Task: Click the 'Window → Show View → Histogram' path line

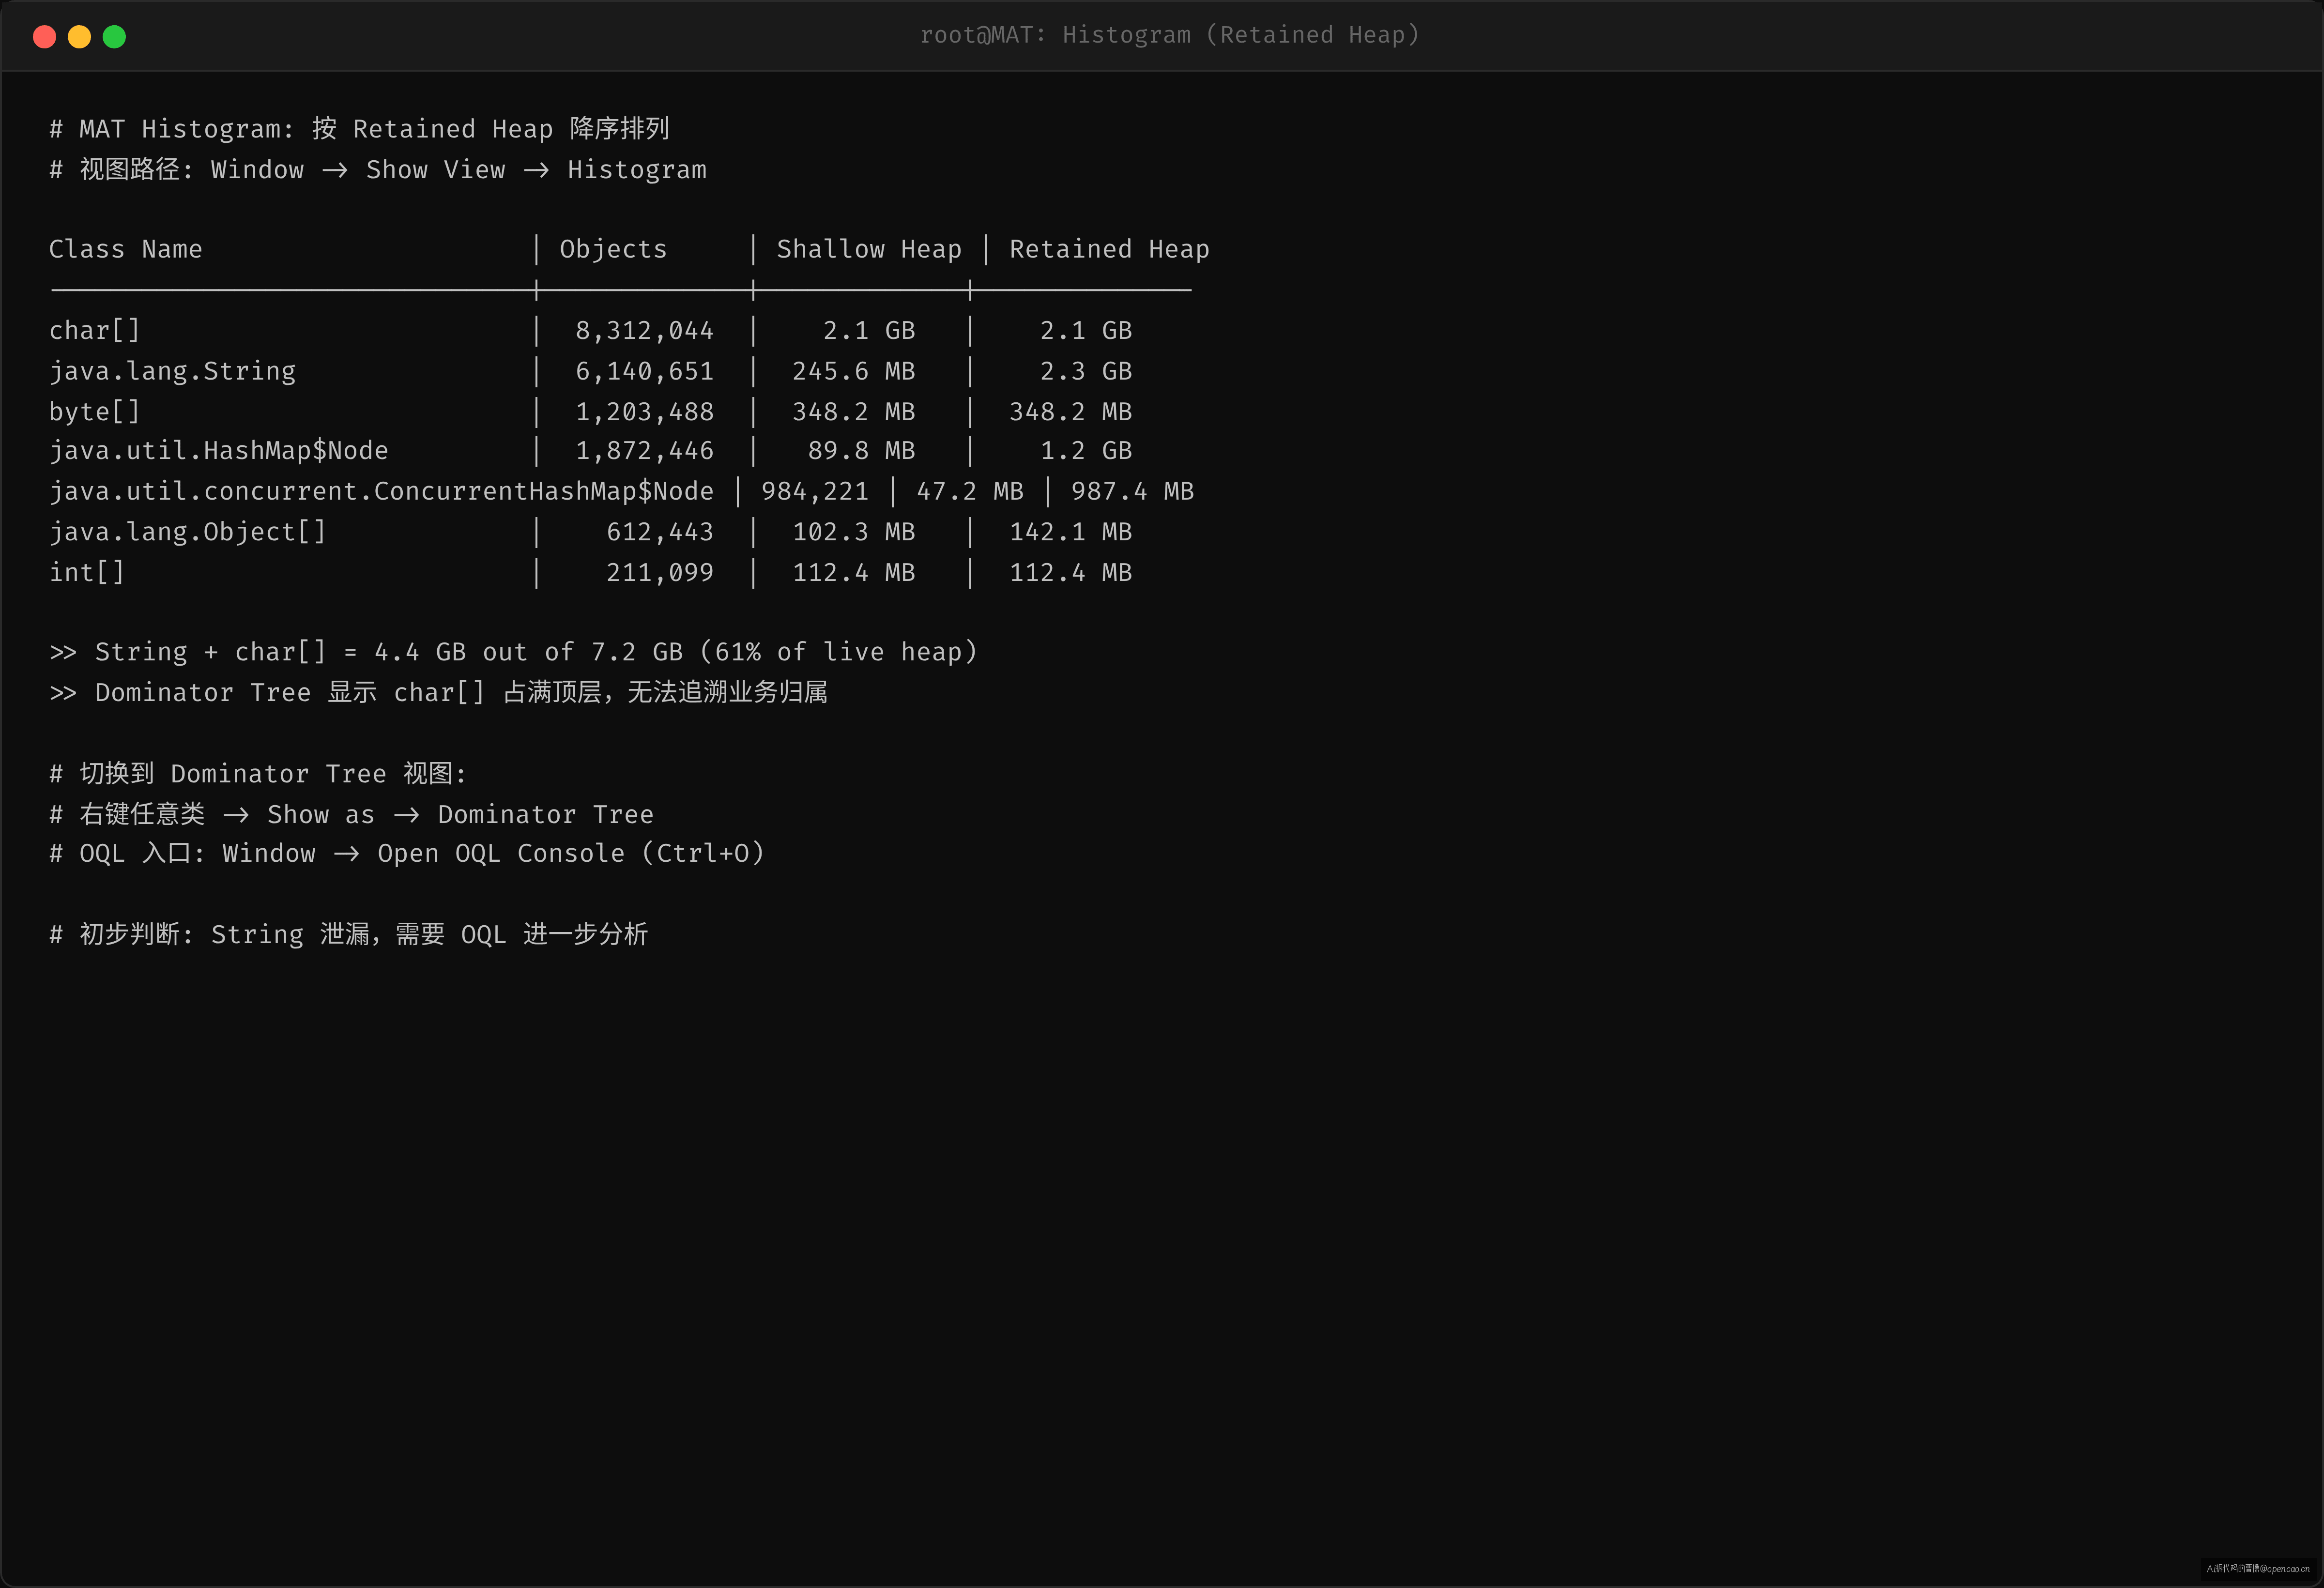Action: pyautogui.click(x=378, y=169)
